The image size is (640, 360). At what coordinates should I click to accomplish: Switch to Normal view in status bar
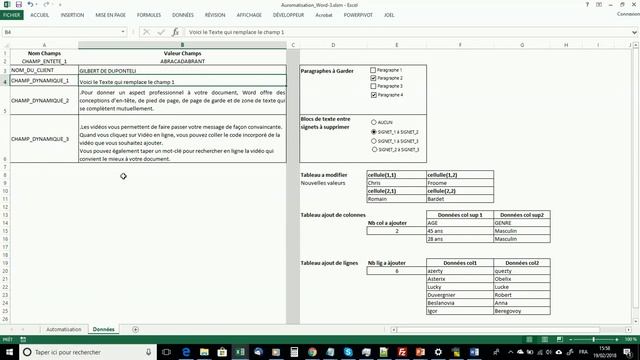click(x=529, y=340)
